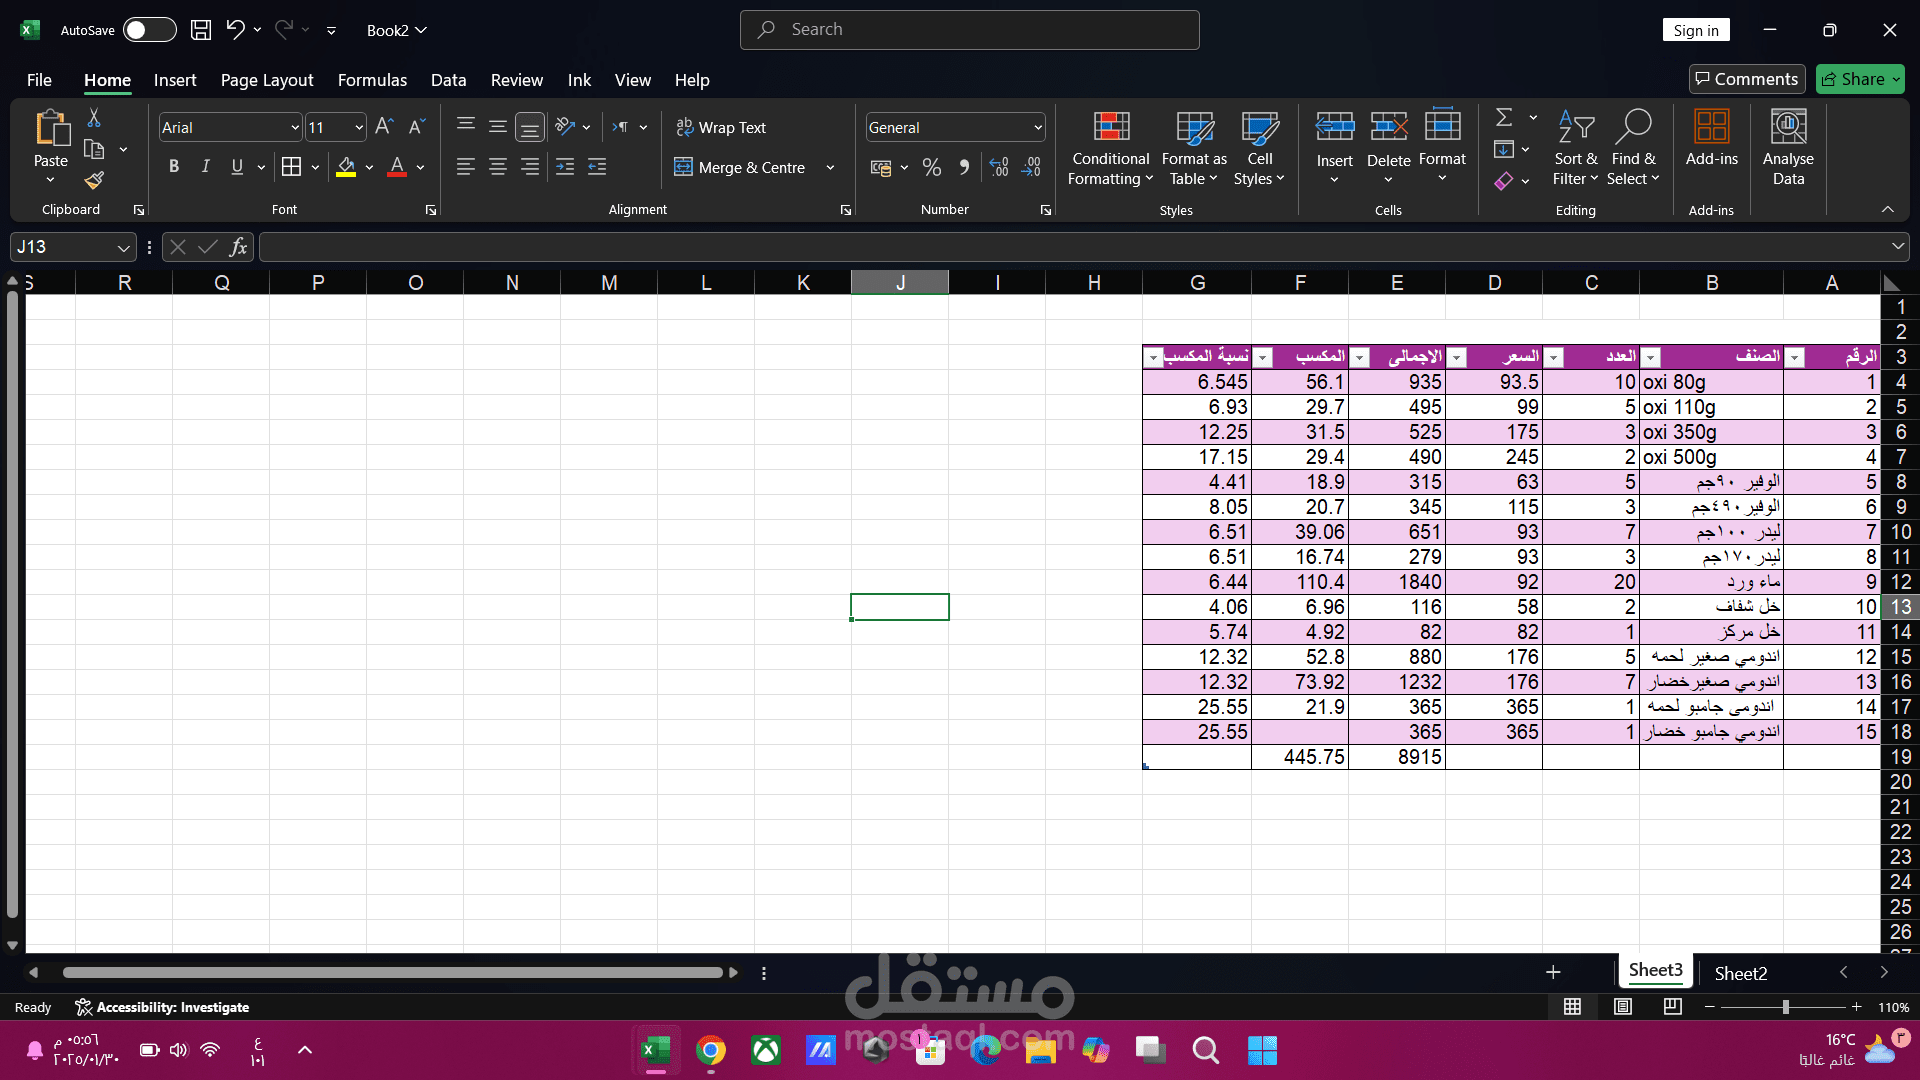This screenshot has height=1080, width=1920.
Task: Click the Percent Style icon
Action: click(x=932, y=168)
